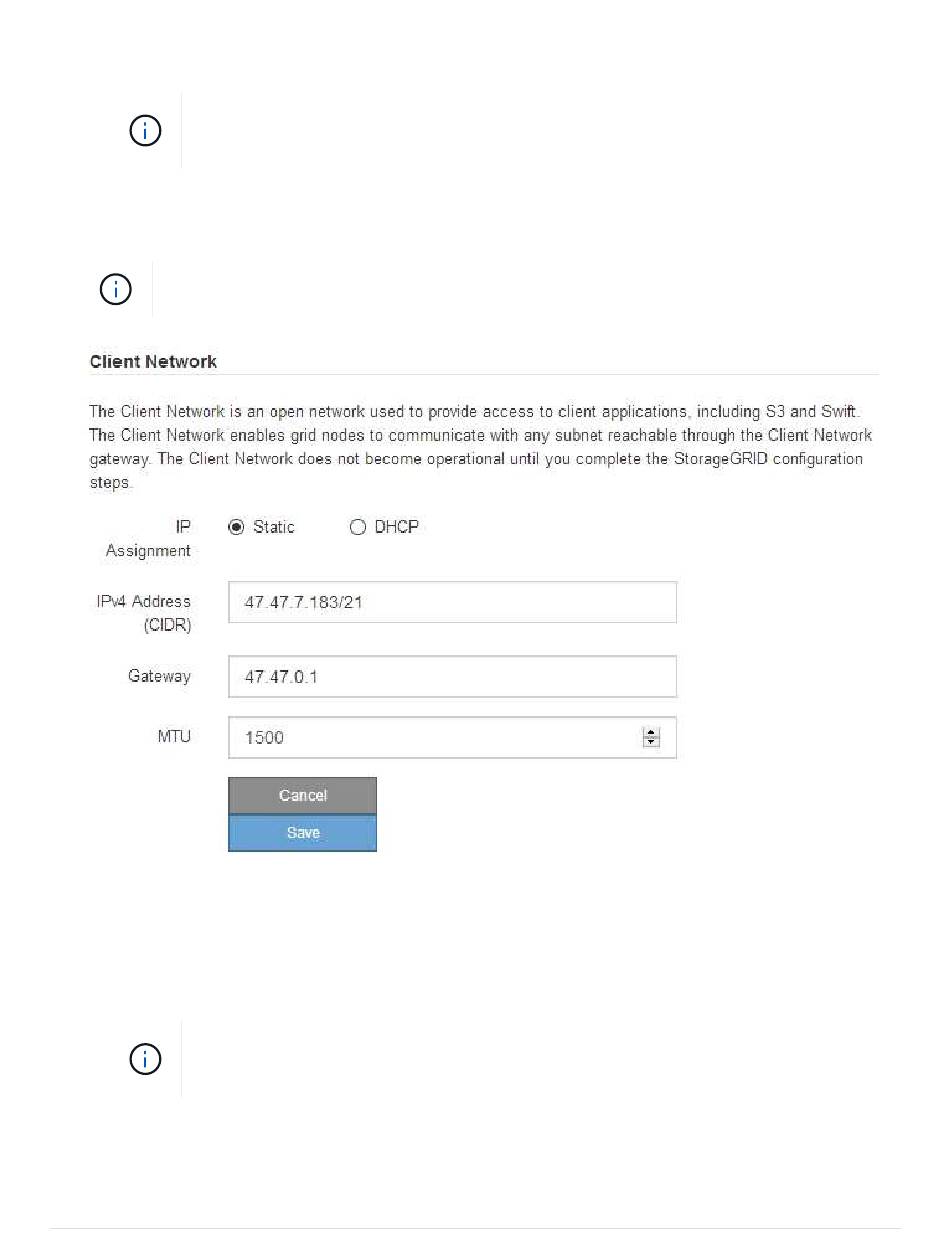Click the Gateway field showing 47.47.0.1
This screenshot has height=1248, width=950.
click(x=452, y=677)
